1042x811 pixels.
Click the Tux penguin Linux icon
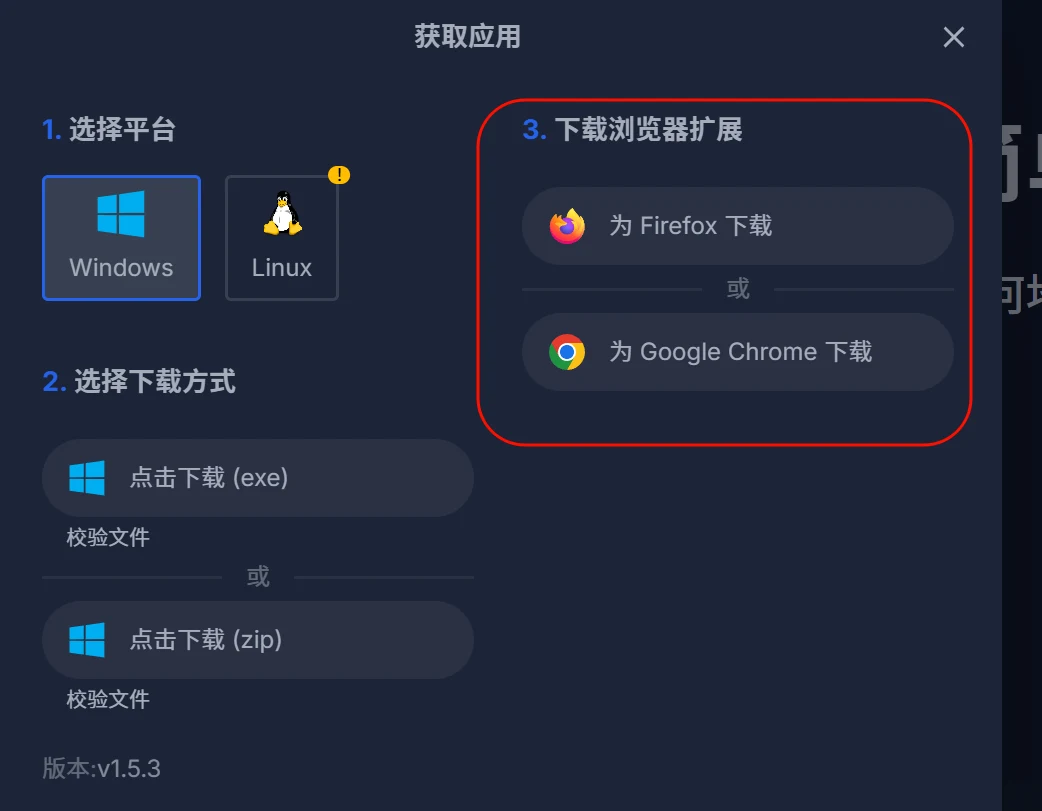tap(282, 213)
